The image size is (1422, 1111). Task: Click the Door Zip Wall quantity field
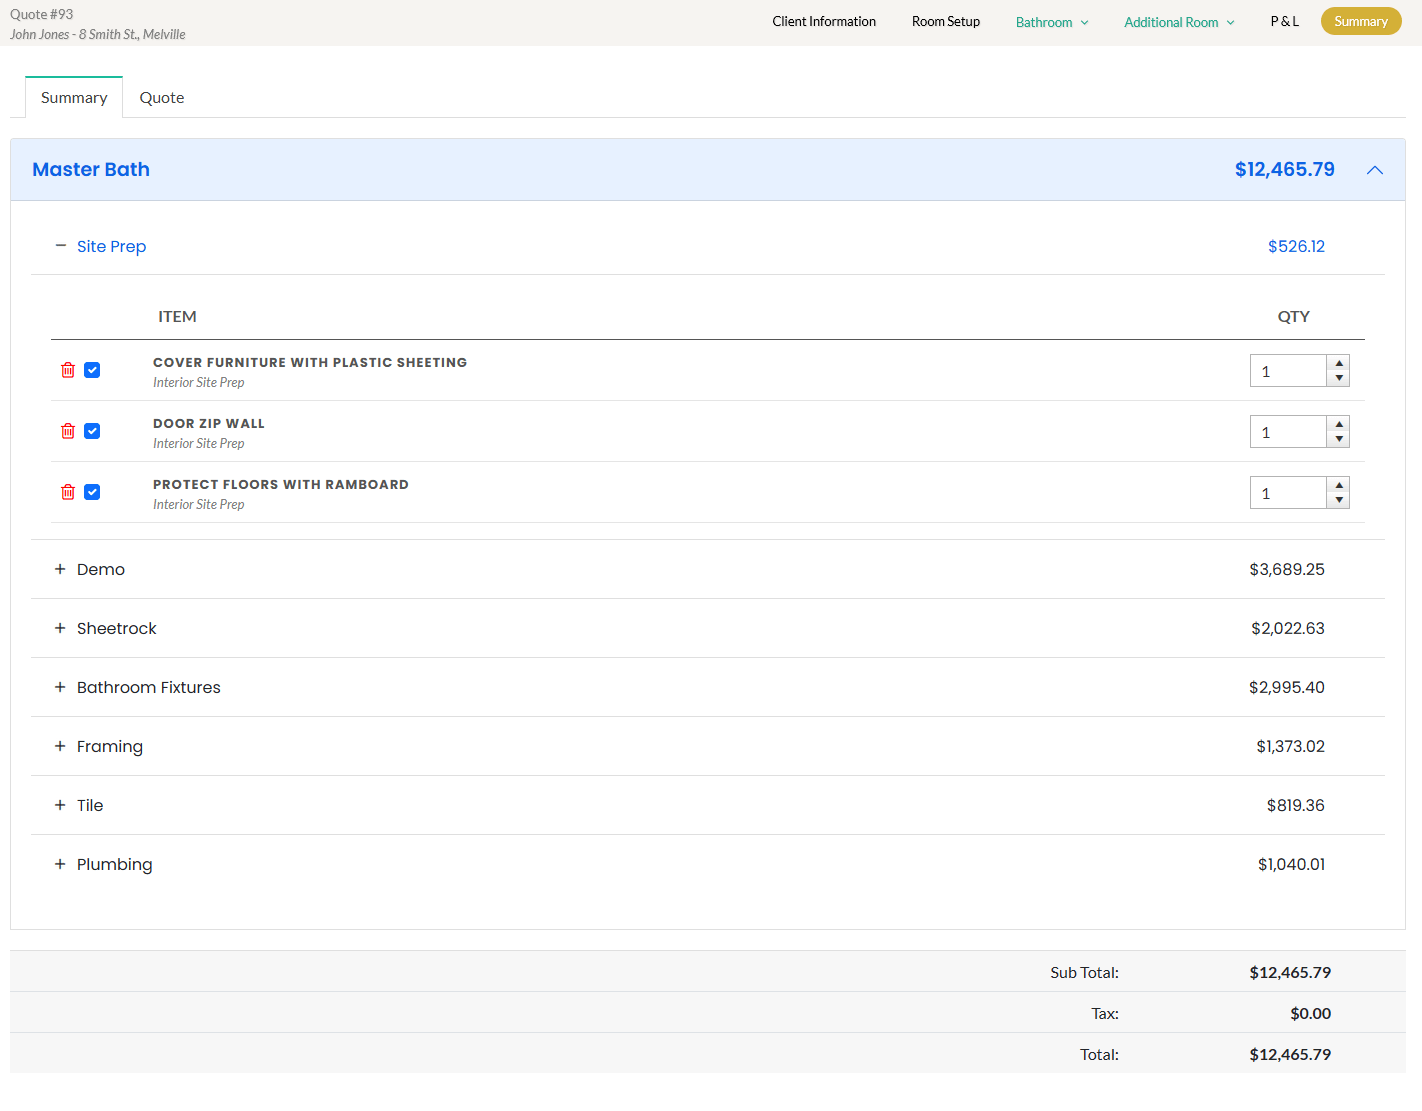tap(1288, 432)
